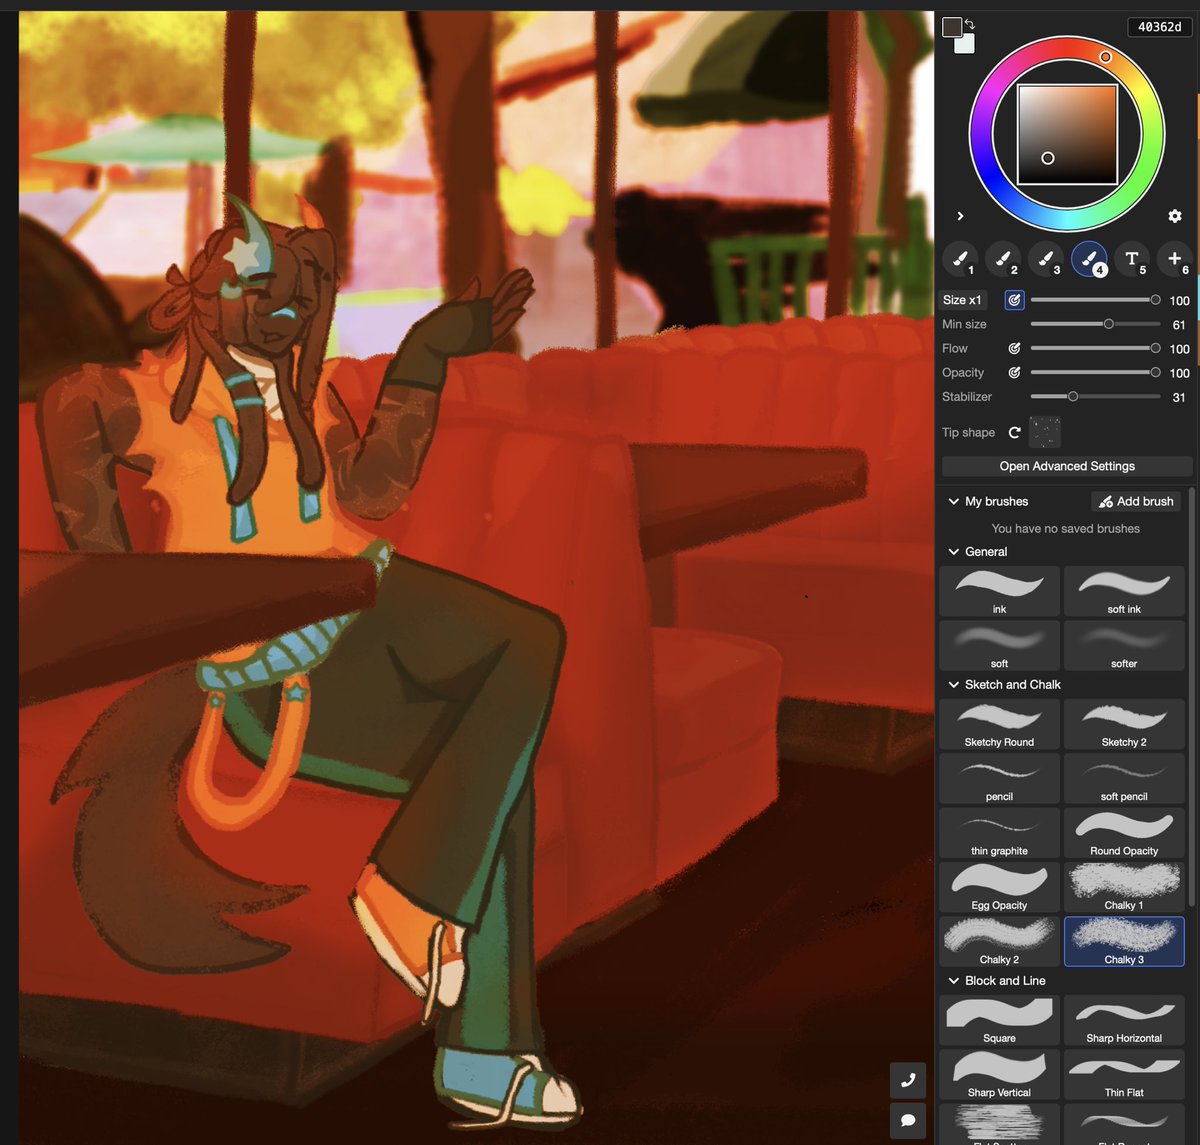Click the Size x1 multiplier button
1200x1145 pixels.
pyautogui.click(x=962, y=300)
